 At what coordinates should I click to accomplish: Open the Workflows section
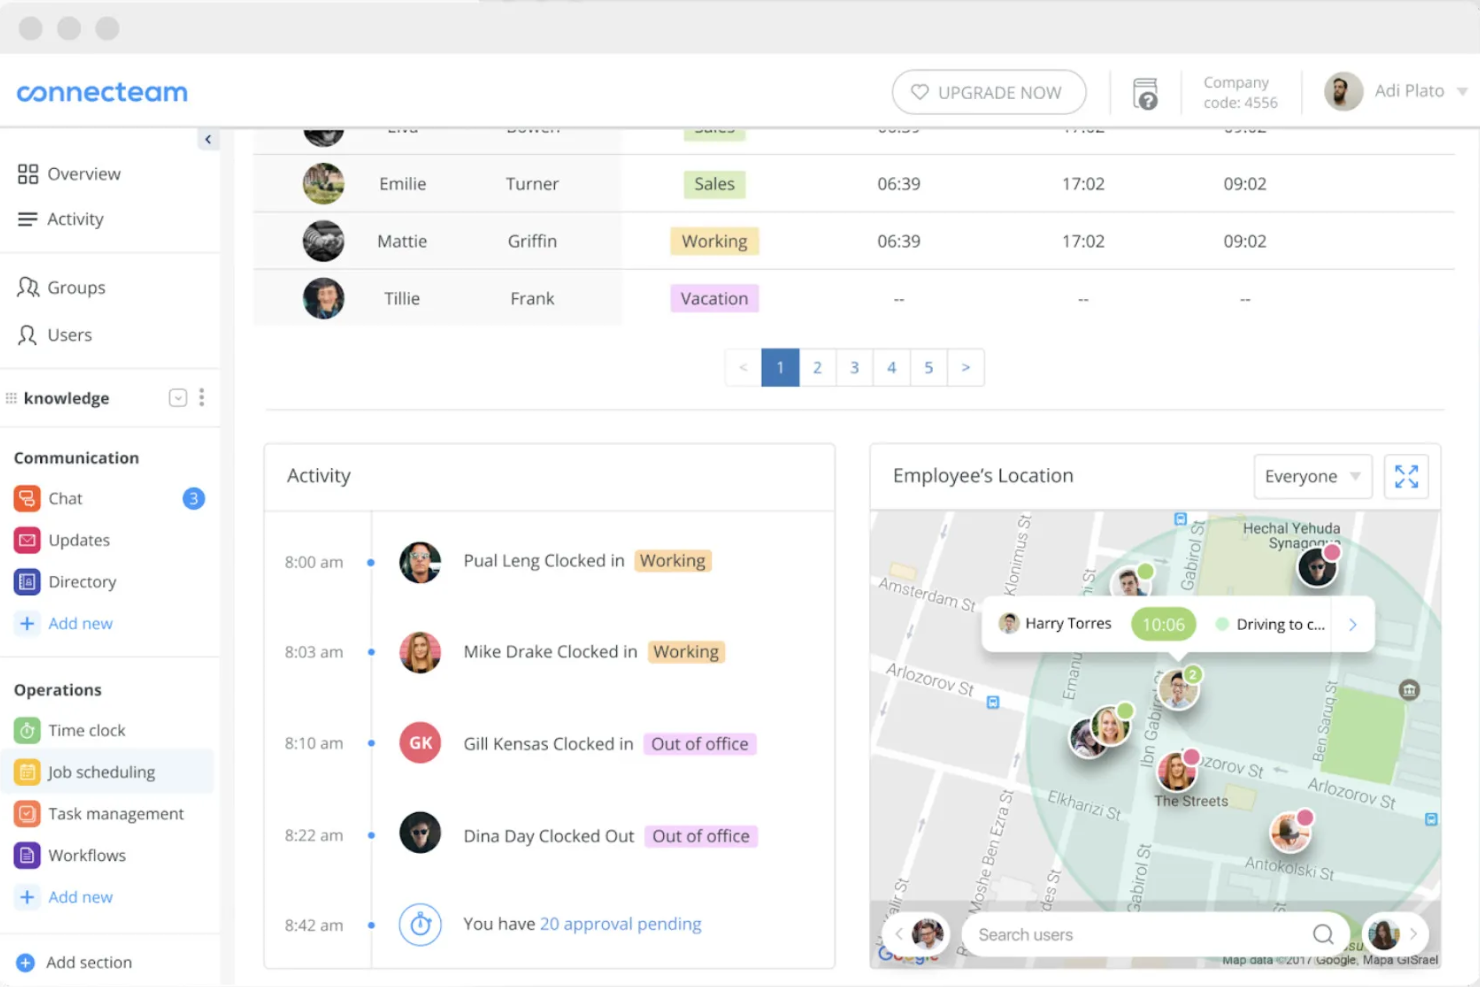click(x=86, y=855)
